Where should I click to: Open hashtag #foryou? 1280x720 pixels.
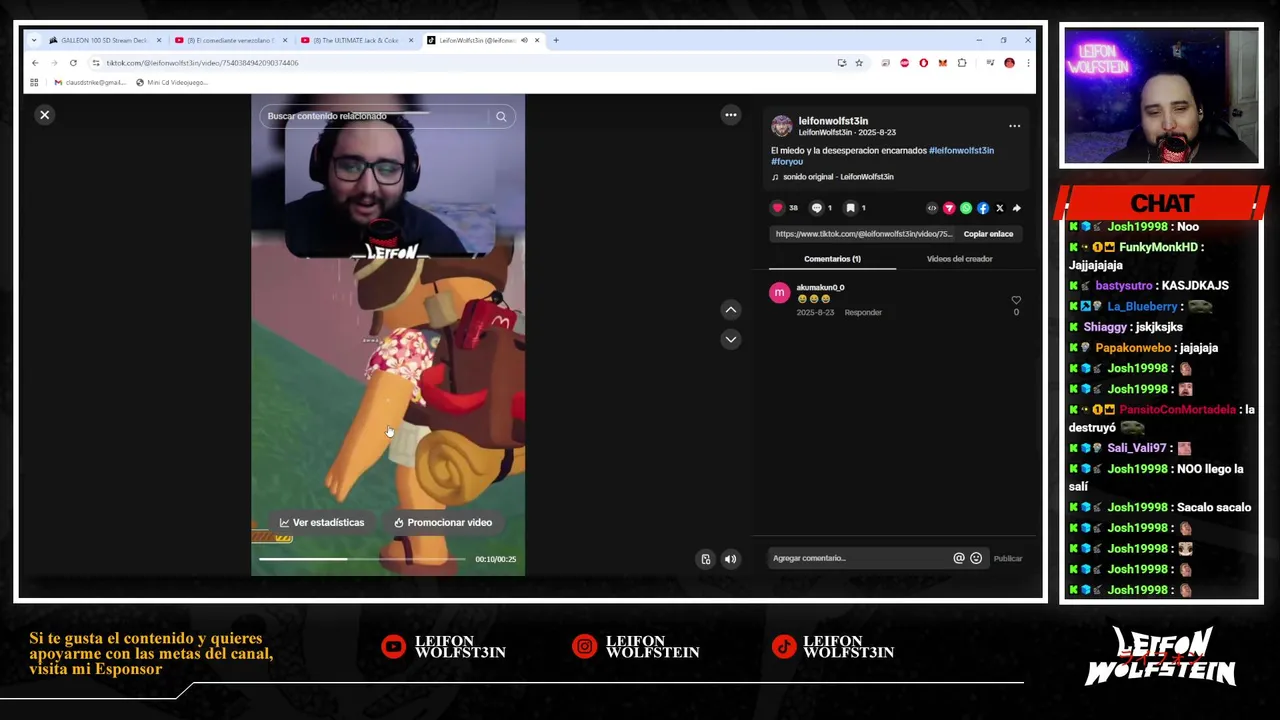787,161
